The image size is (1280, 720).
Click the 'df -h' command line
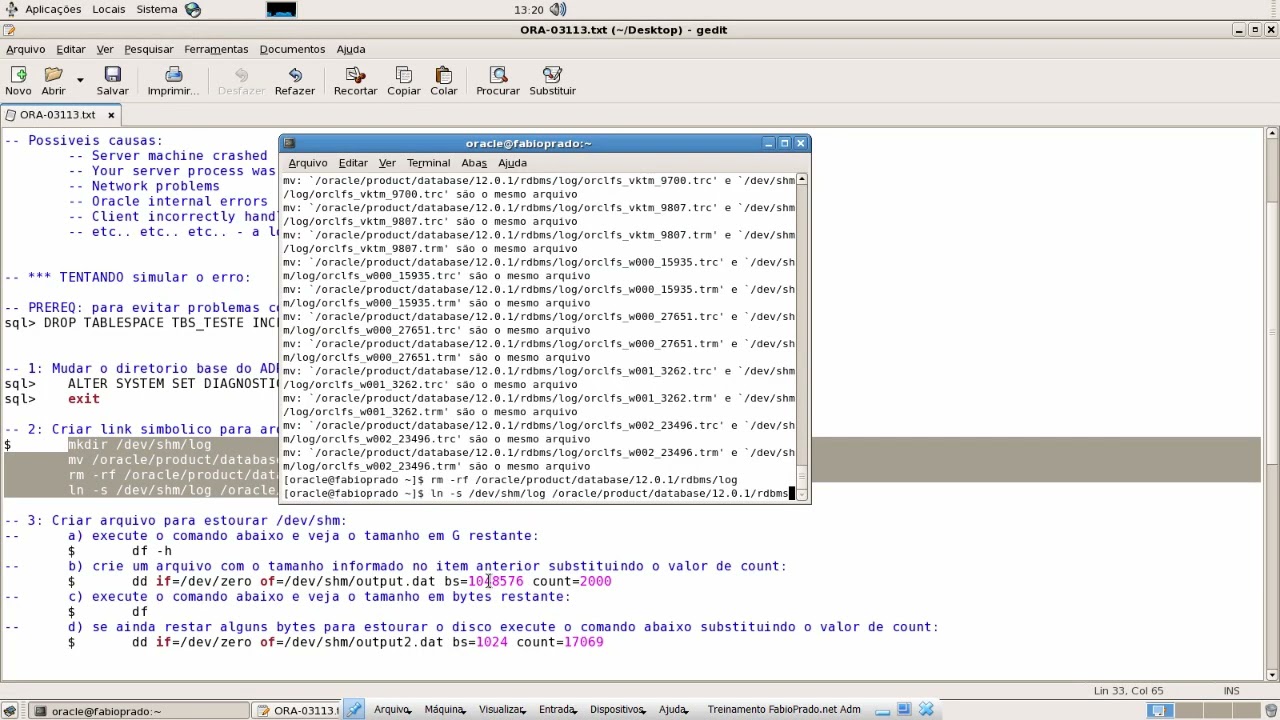[x=151, y=551]
